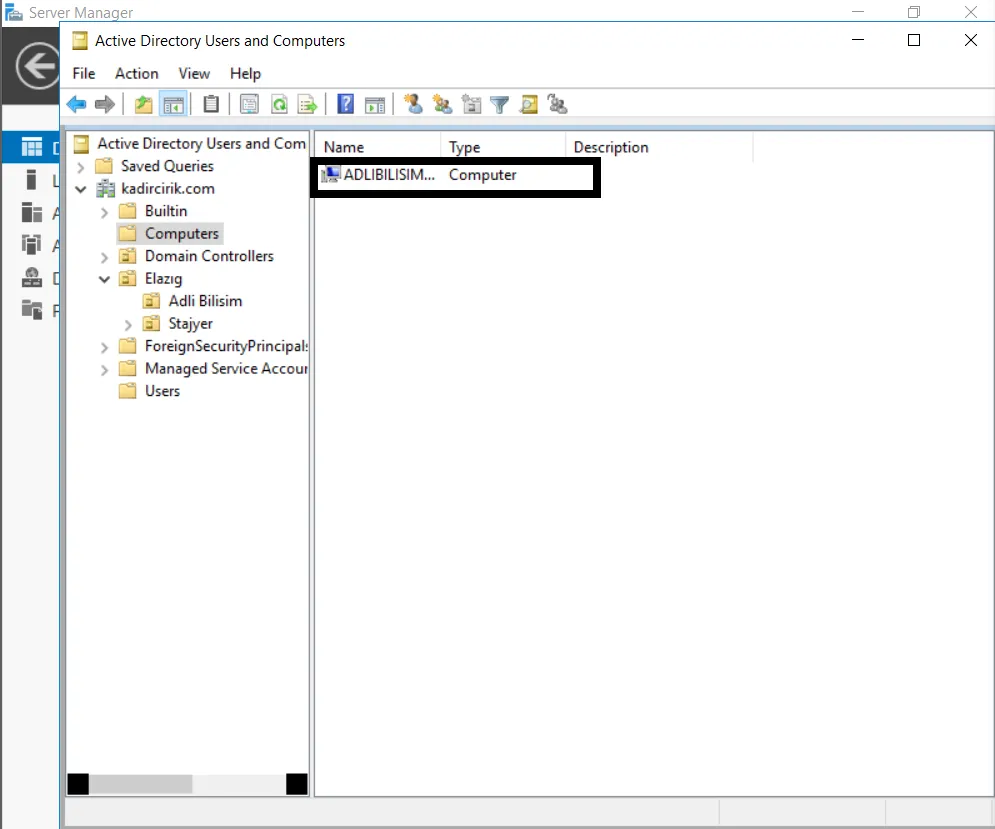This screenshot has width=995, height=829.
Task: Select Managed Service Accounts in tree
Action: (226, 369)
